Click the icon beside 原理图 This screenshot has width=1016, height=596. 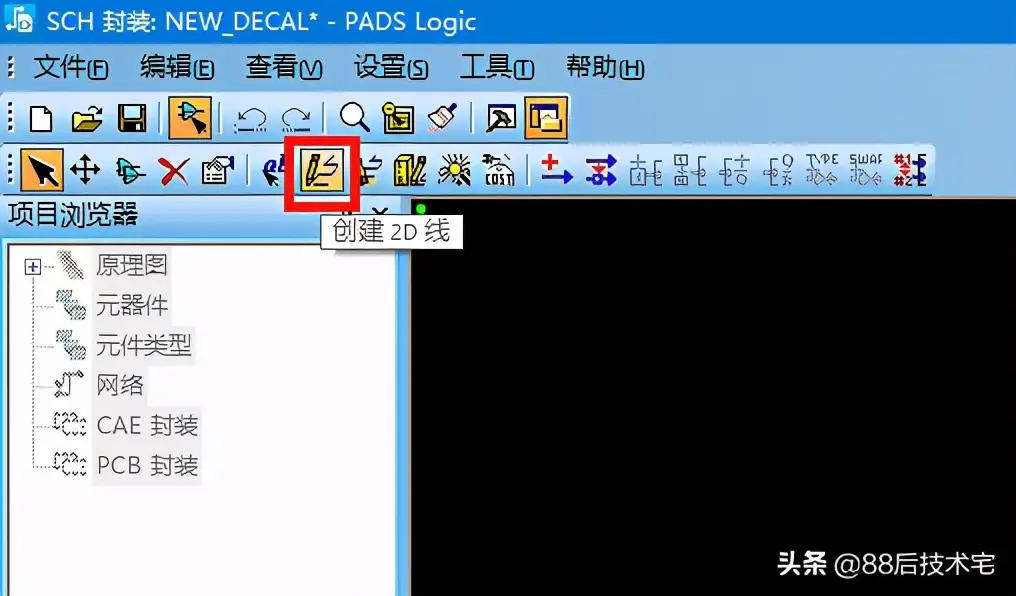[x=70, y=265]
